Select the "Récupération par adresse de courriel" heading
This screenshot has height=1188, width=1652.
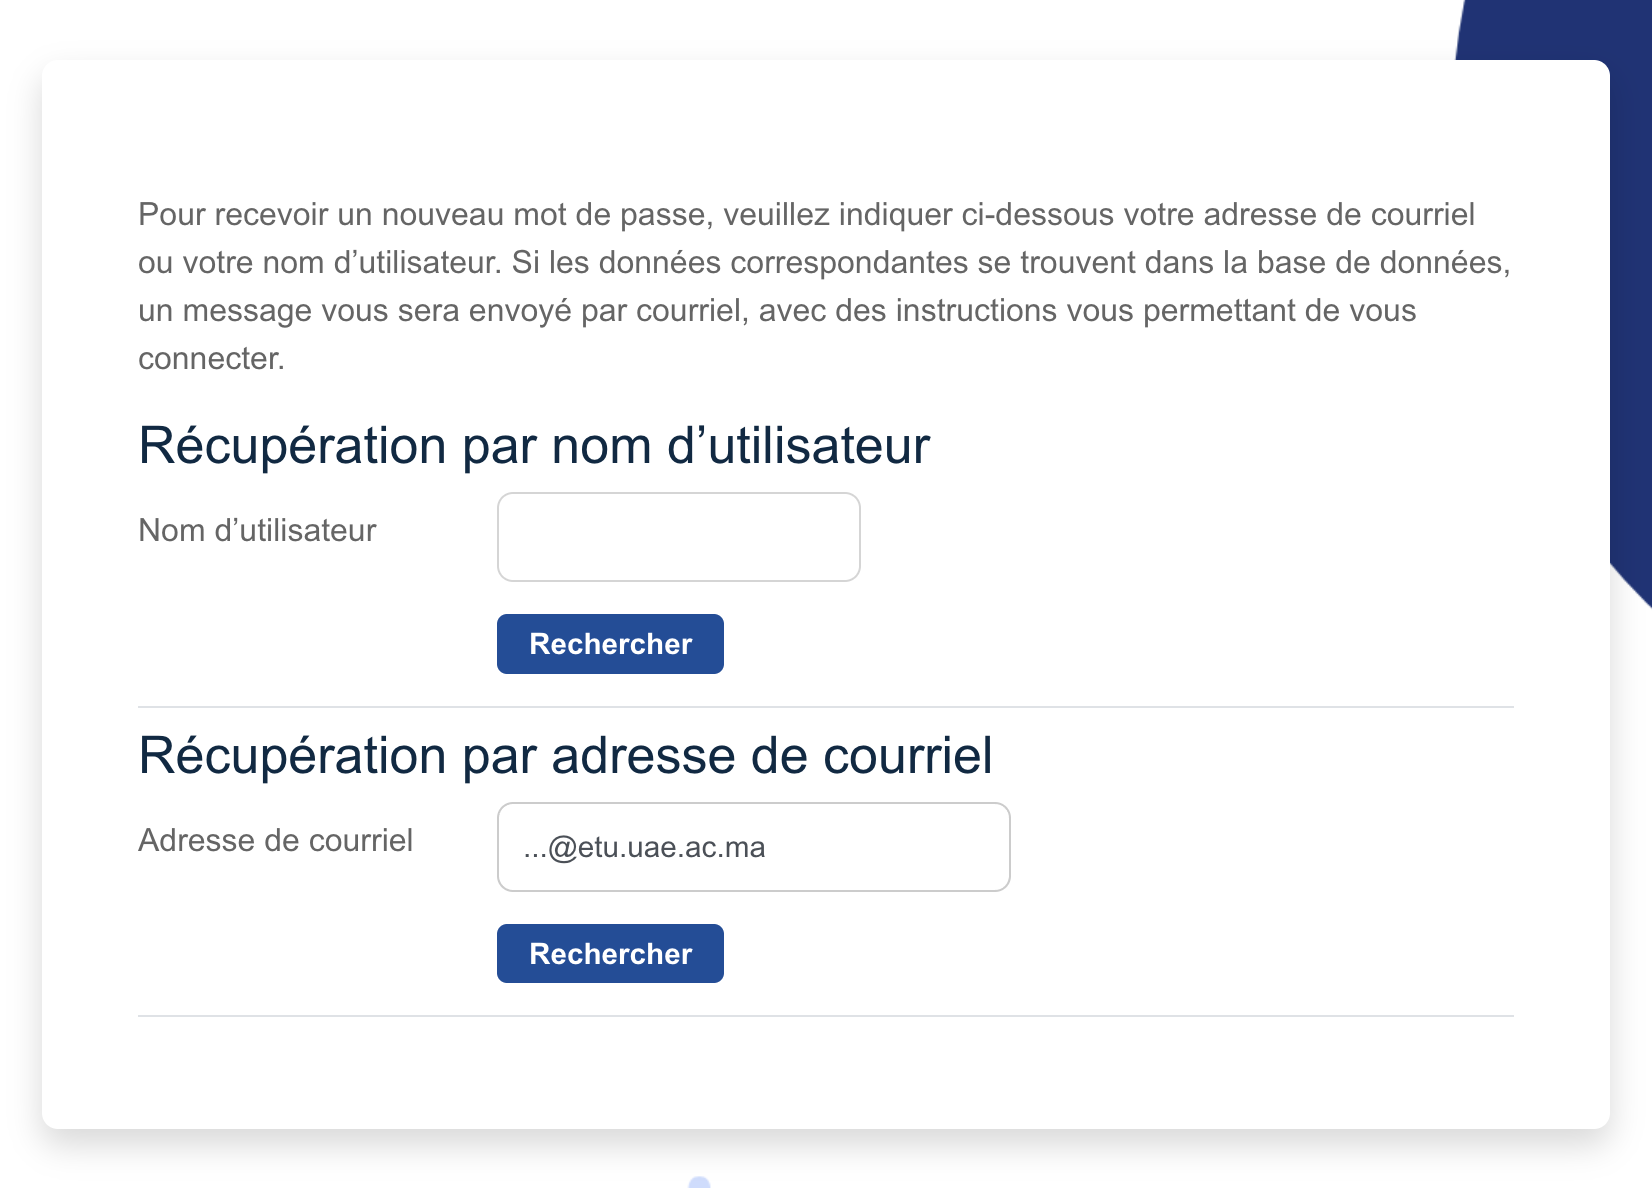click(565, 756)
